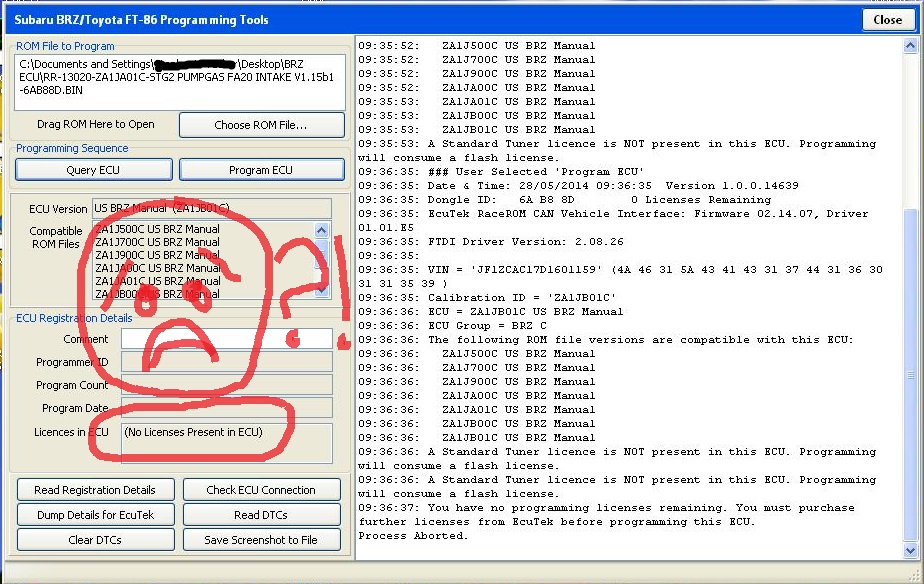Screen dimensions: 924x584
Task: Check ECU Connection button
Action: pos(261,490)
